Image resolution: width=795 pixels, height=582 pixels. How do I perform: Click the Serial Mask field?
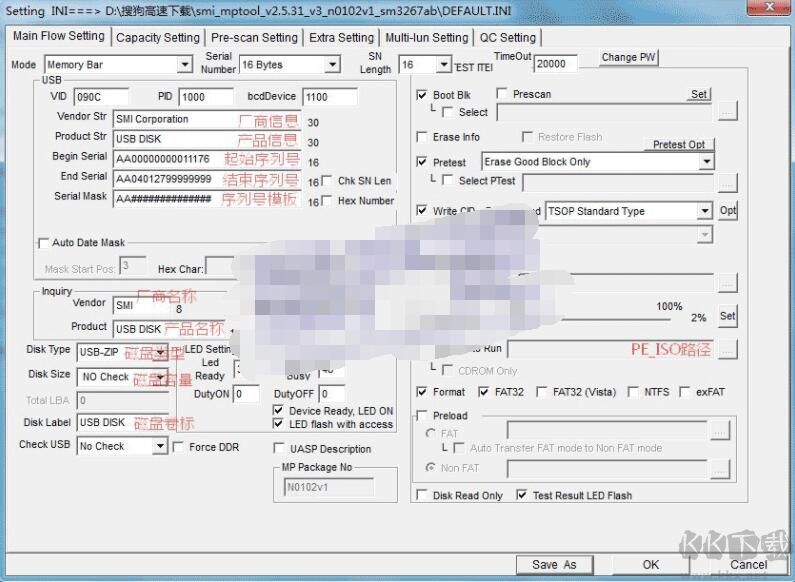pyautogui.click(x=207, y=199)
